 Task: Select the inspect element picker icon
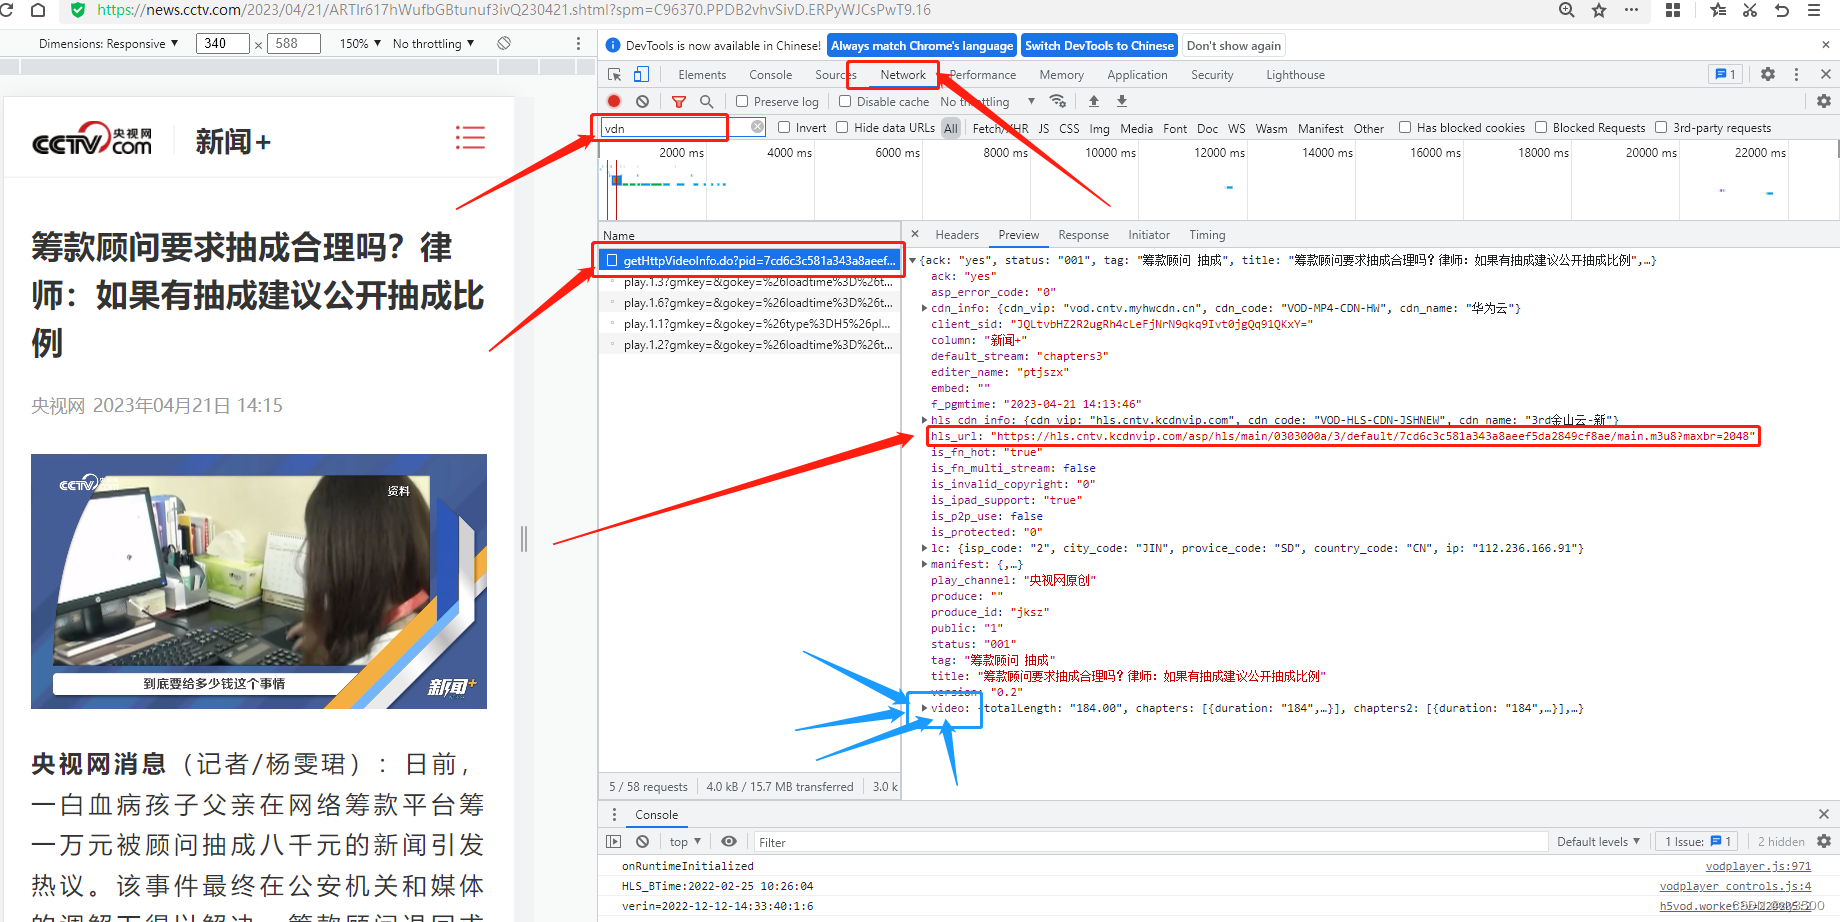pyautogui.click(x=615, y=75)
